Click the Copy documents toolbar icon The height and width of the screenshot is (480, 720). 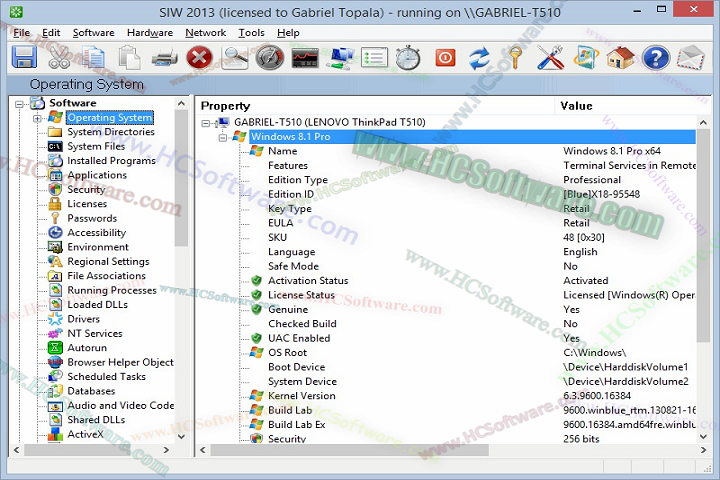click(x=94, y=58)
